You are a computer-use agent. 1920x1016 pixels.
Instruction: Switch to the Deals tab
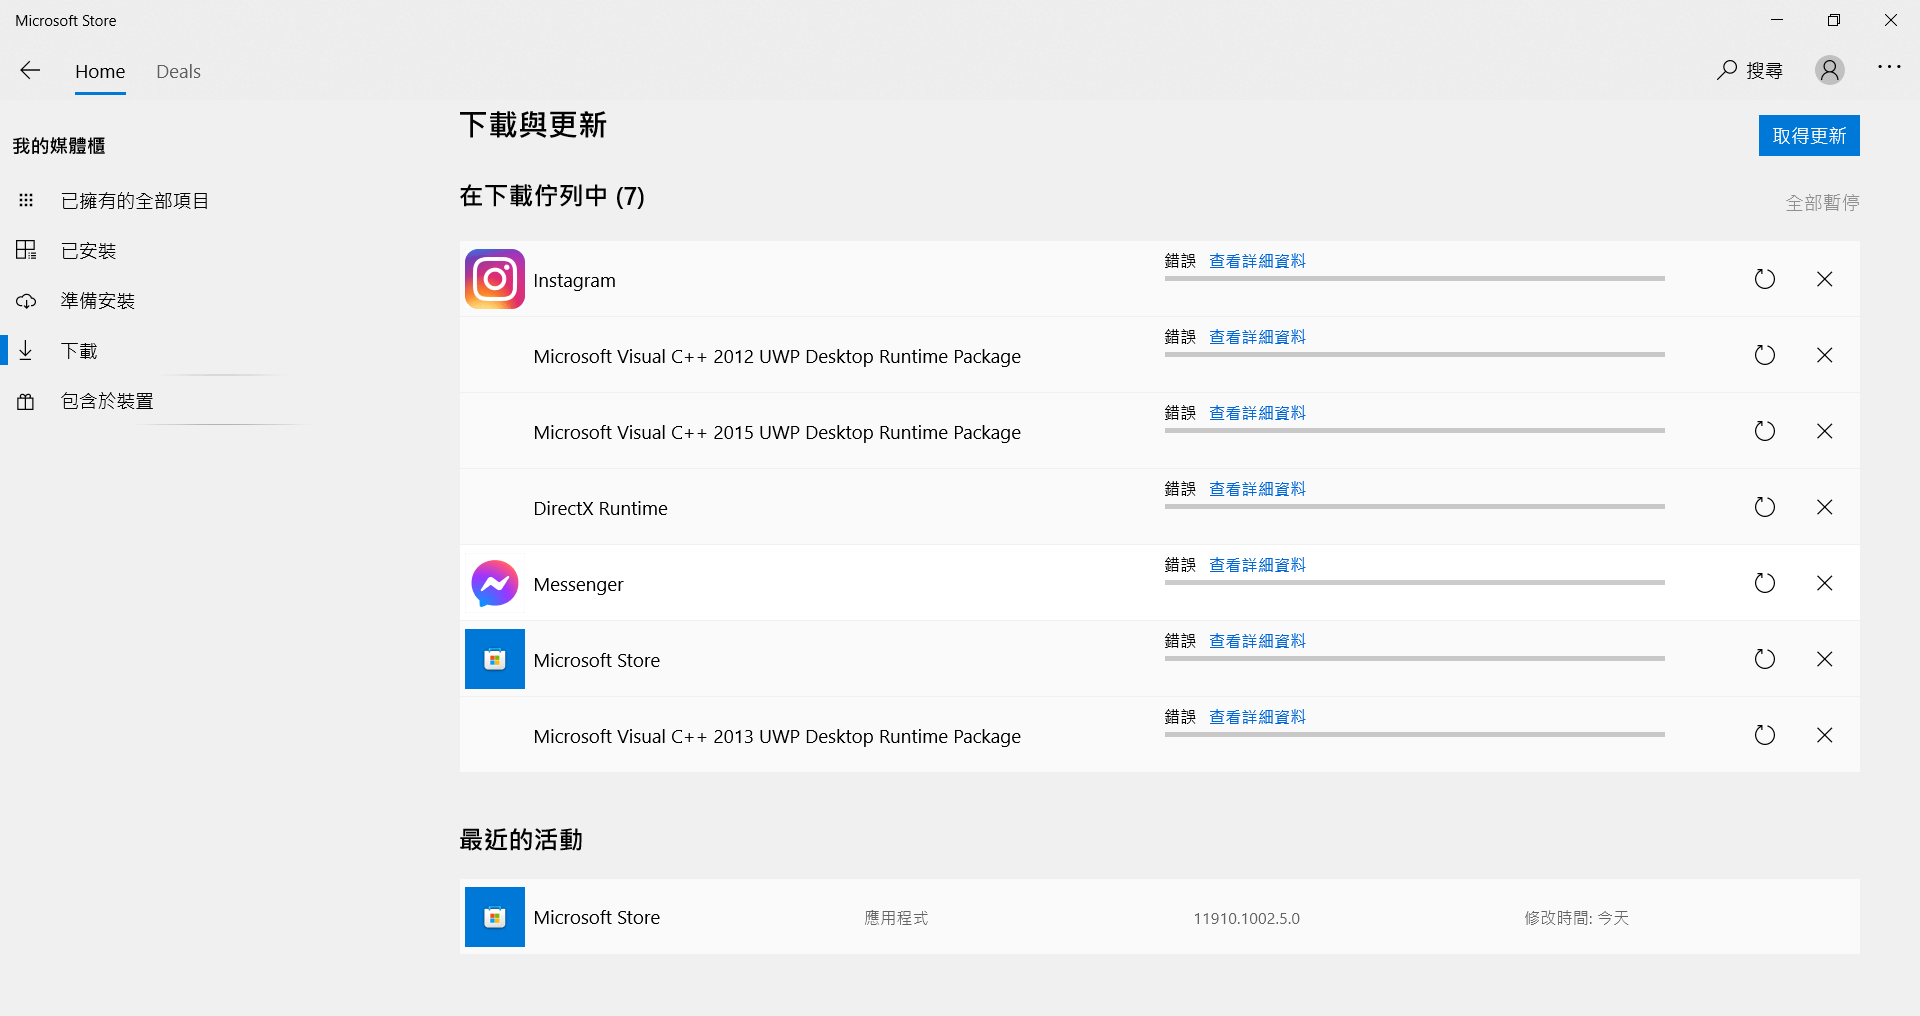(x=178, y=71)
